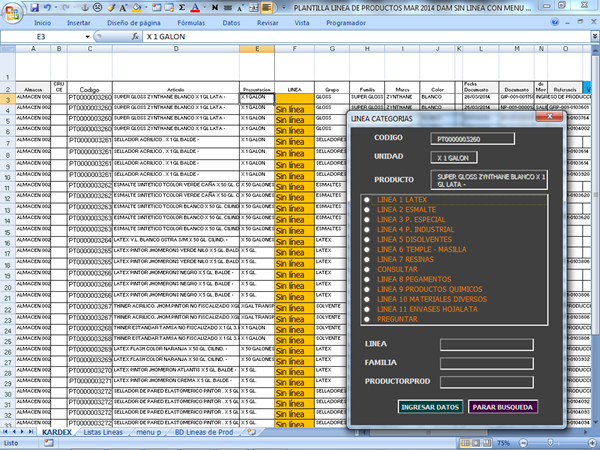Click the FAMILIA text input field

pyautogui.click(x=486, y=363)
